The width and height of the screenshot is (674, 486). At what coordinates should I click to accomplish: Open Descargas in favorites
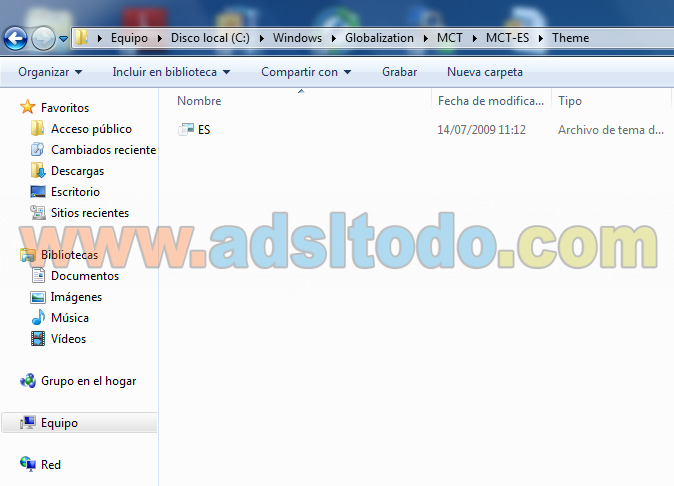pyautogui.click(x=77, y=171)
